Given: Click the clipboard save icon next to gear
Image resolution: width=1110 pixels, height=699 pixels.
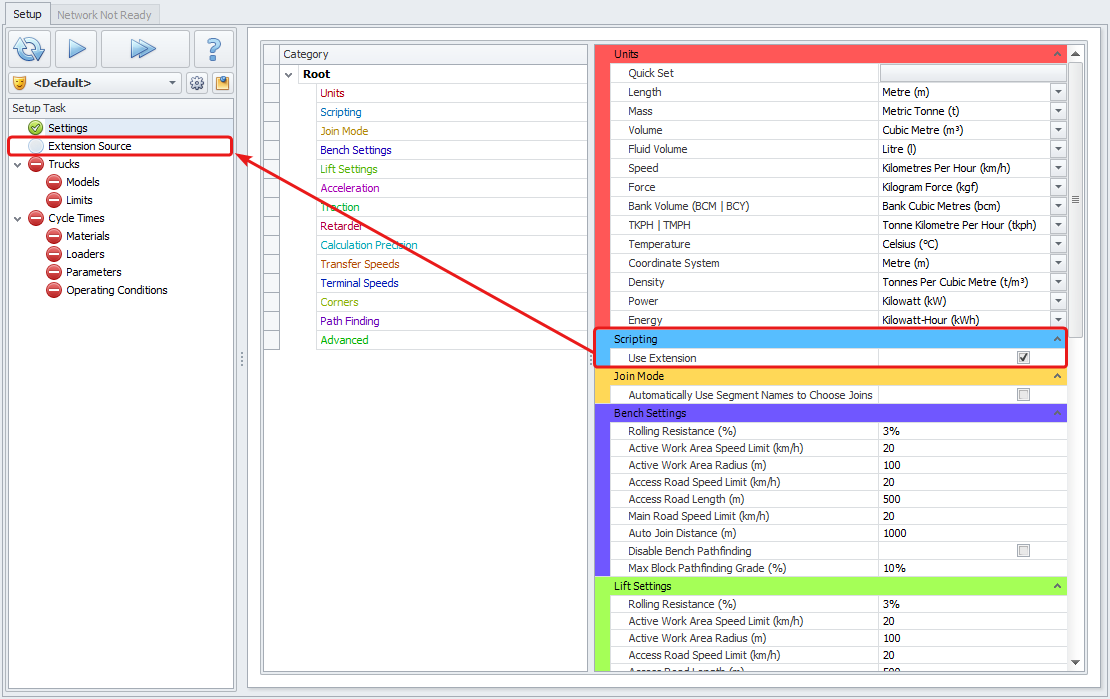Looking at the screenshot, I should point(222,83).
